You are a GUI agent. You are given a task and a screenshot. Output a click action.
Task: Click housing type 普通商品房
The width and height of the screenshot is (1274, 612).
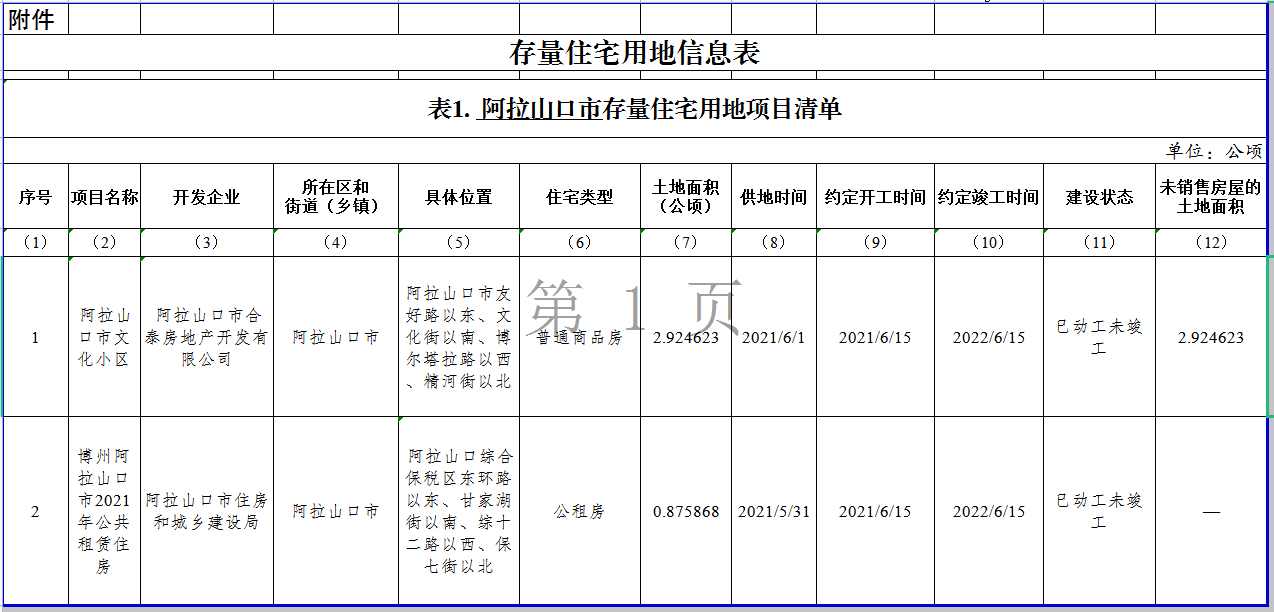[580, 337]
